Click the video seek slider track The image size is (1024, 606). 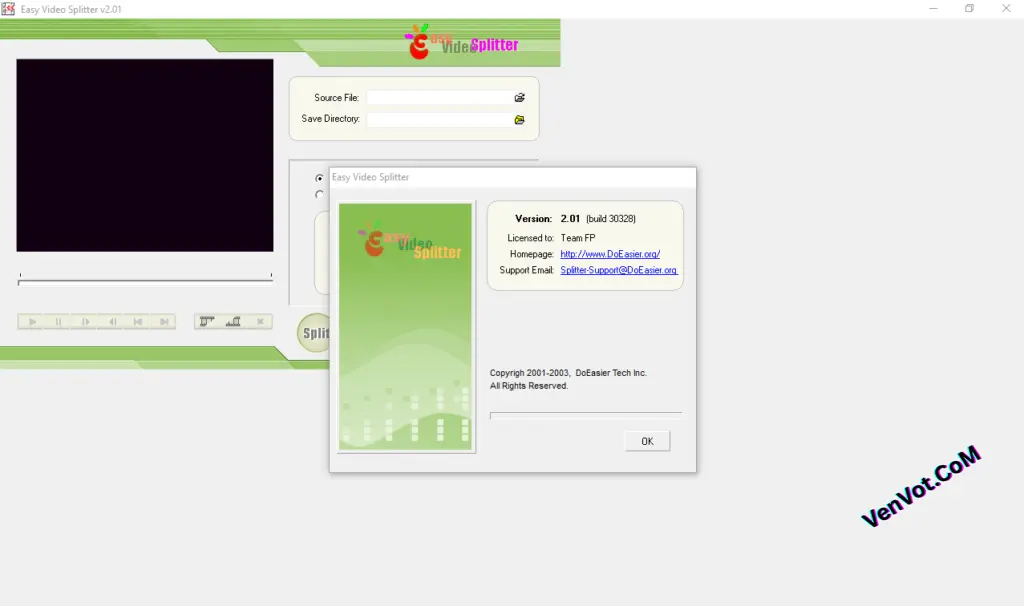145,281
